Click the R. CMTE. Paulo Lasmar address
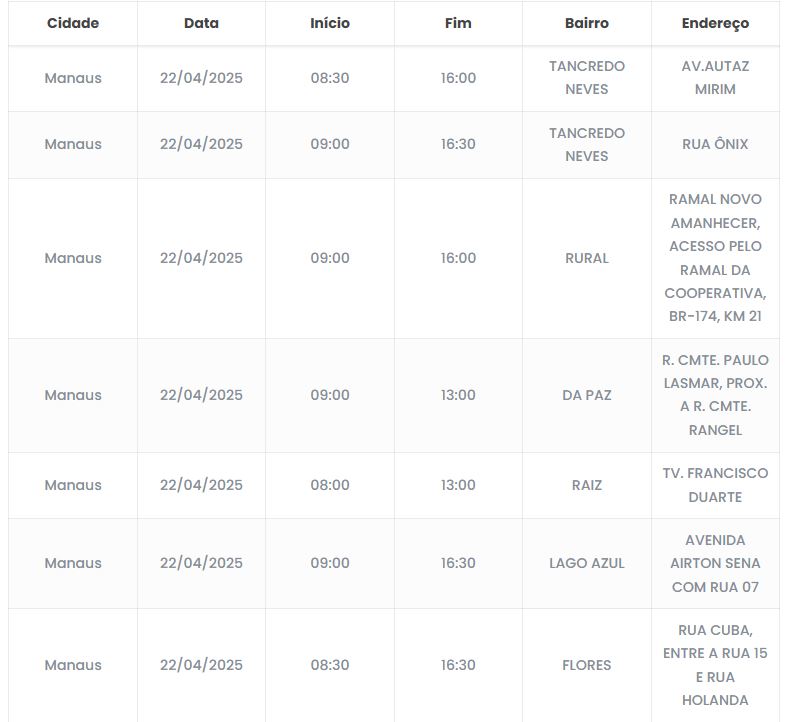The image size is (789, 722). [x=715, y=395]
